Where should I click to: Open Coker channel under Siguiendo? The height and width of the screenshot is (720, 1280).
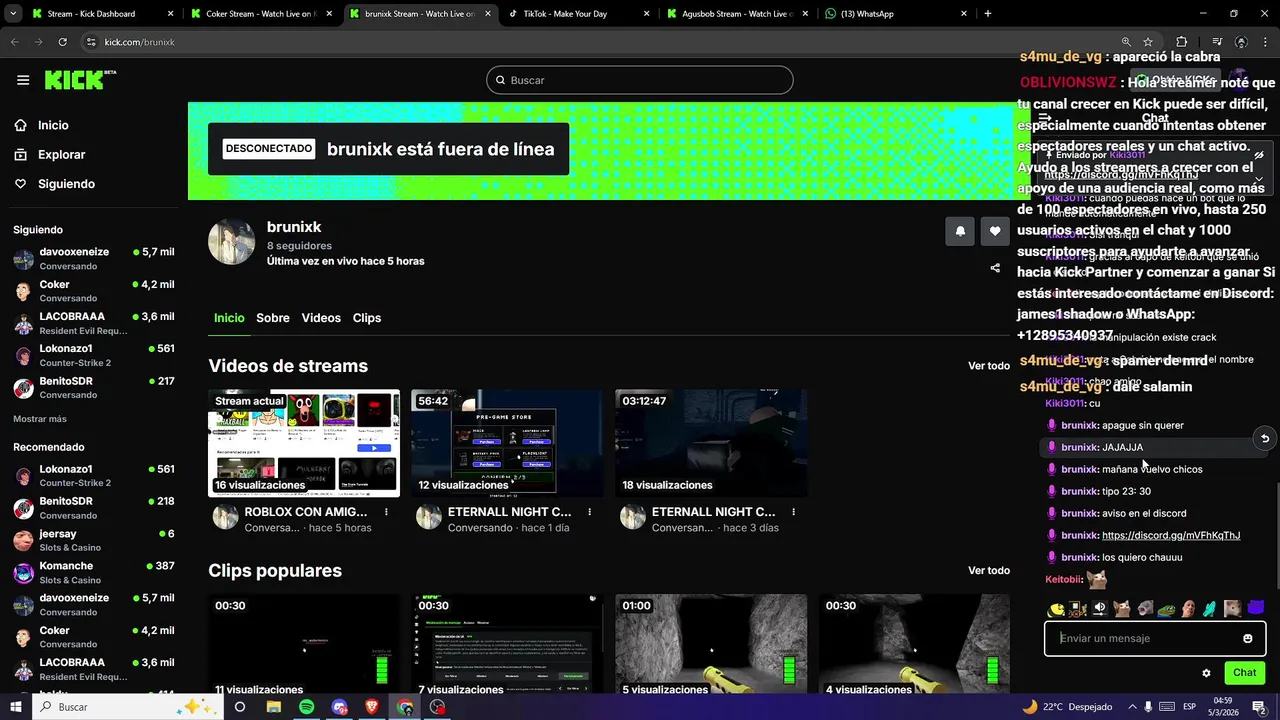(94, 291)
